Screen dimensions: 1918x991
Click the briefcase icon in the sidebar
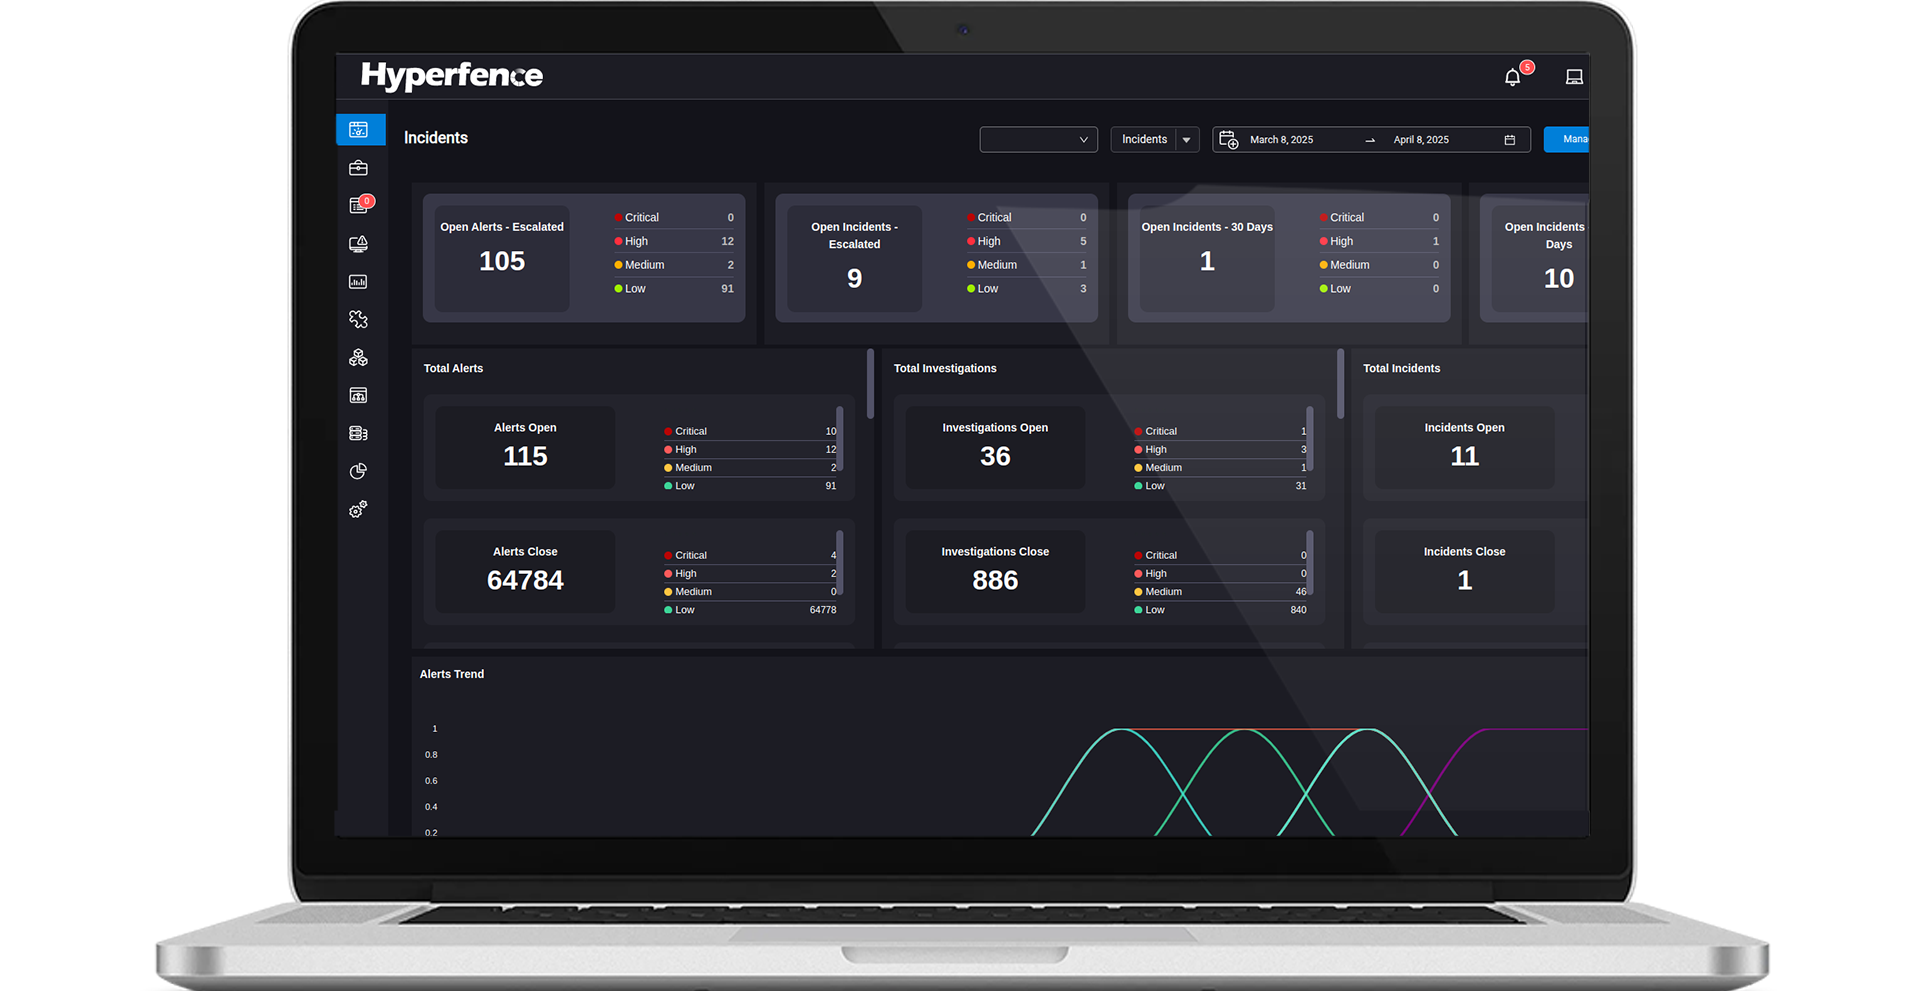click(x=359, y=168)
